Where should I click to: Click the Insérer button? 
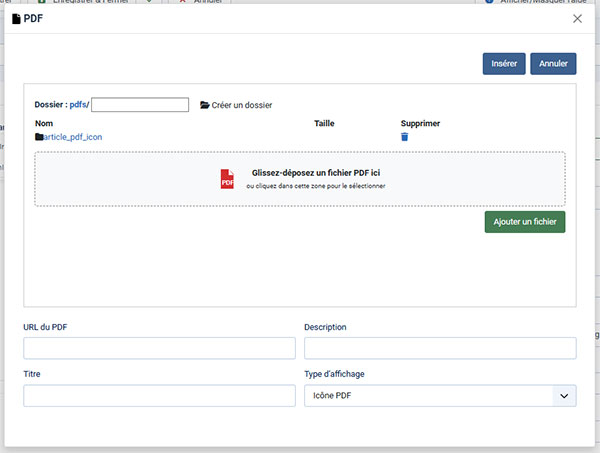[x=504, y=64]
